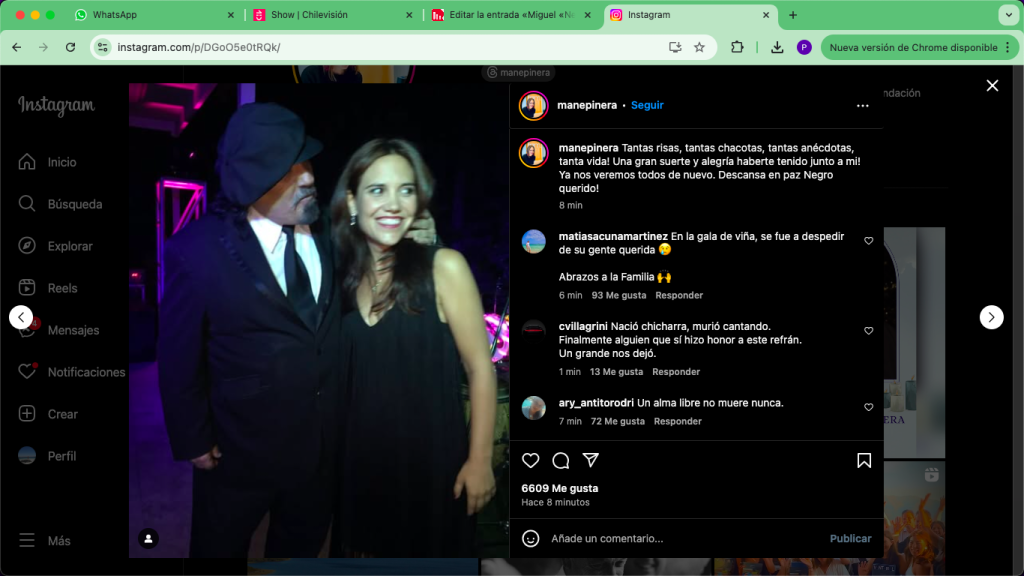
Task: Open post options three-dot menu
Action: point(863,106)
